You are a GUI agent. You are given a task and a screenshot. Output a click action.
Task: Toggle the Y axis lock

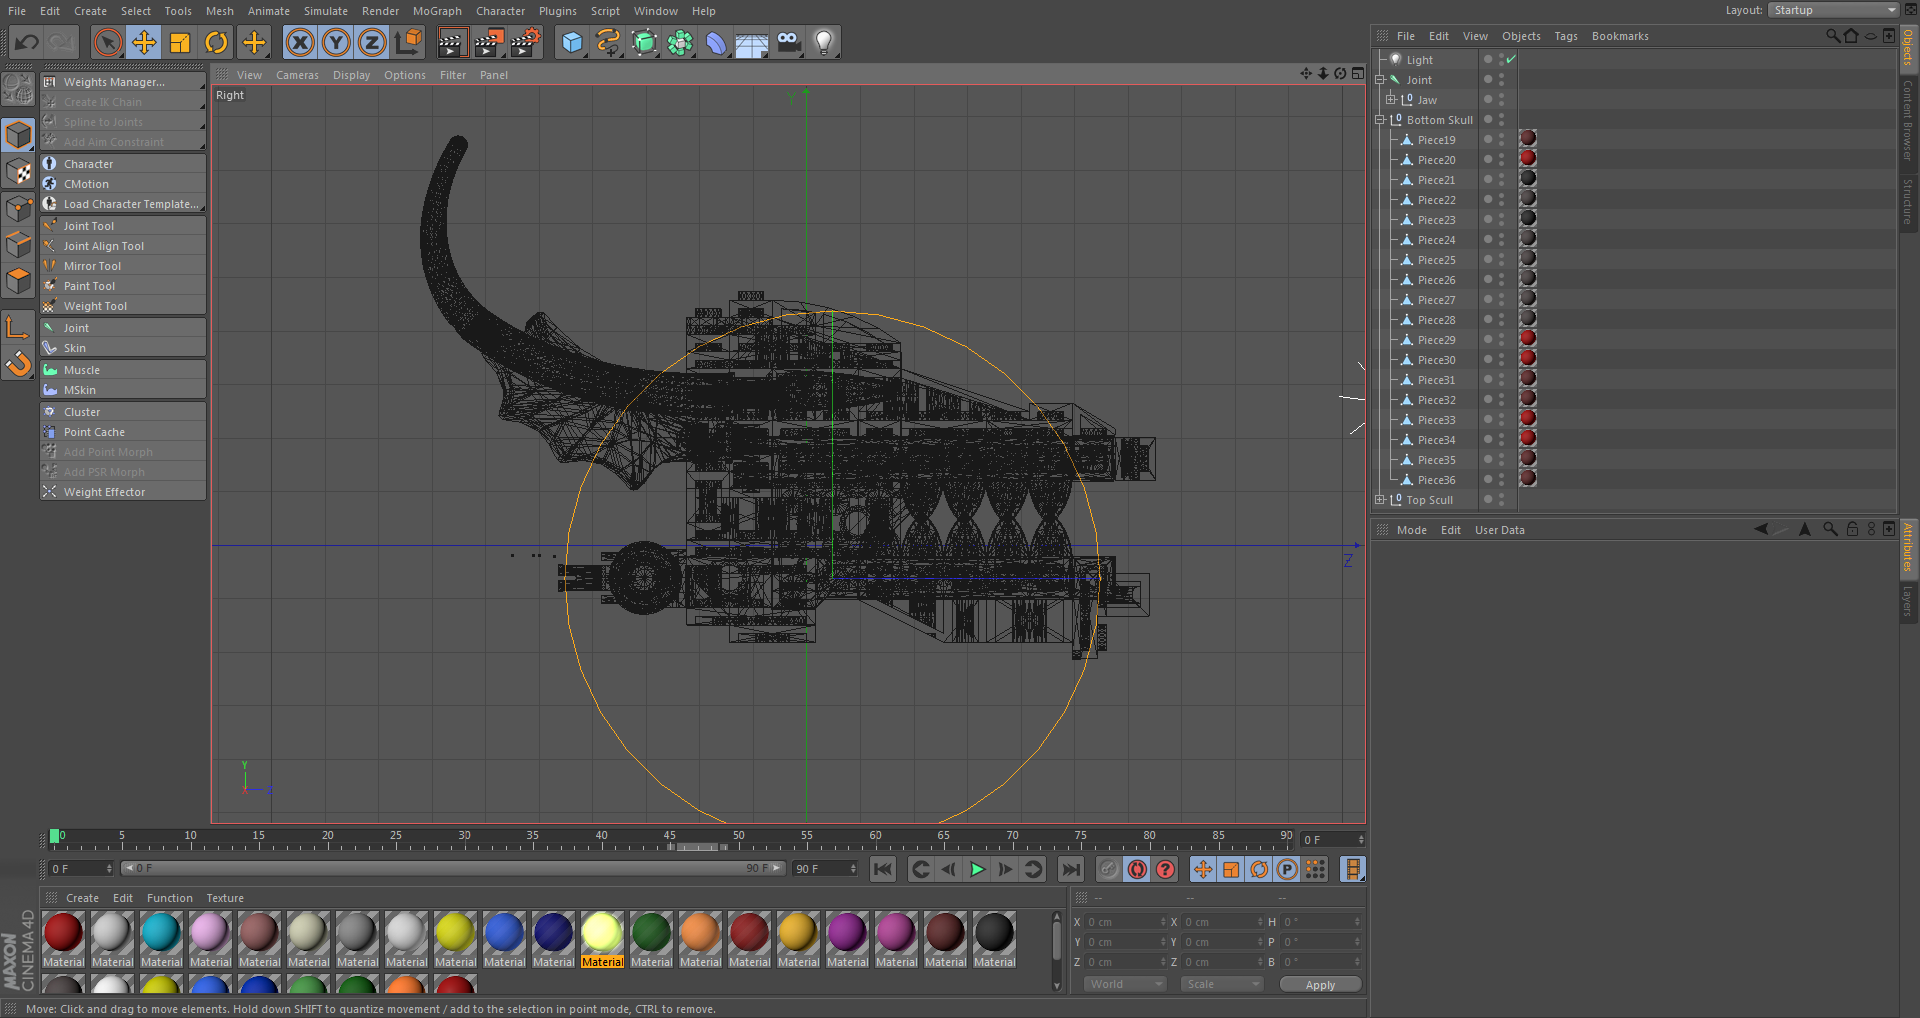(336, 42)
